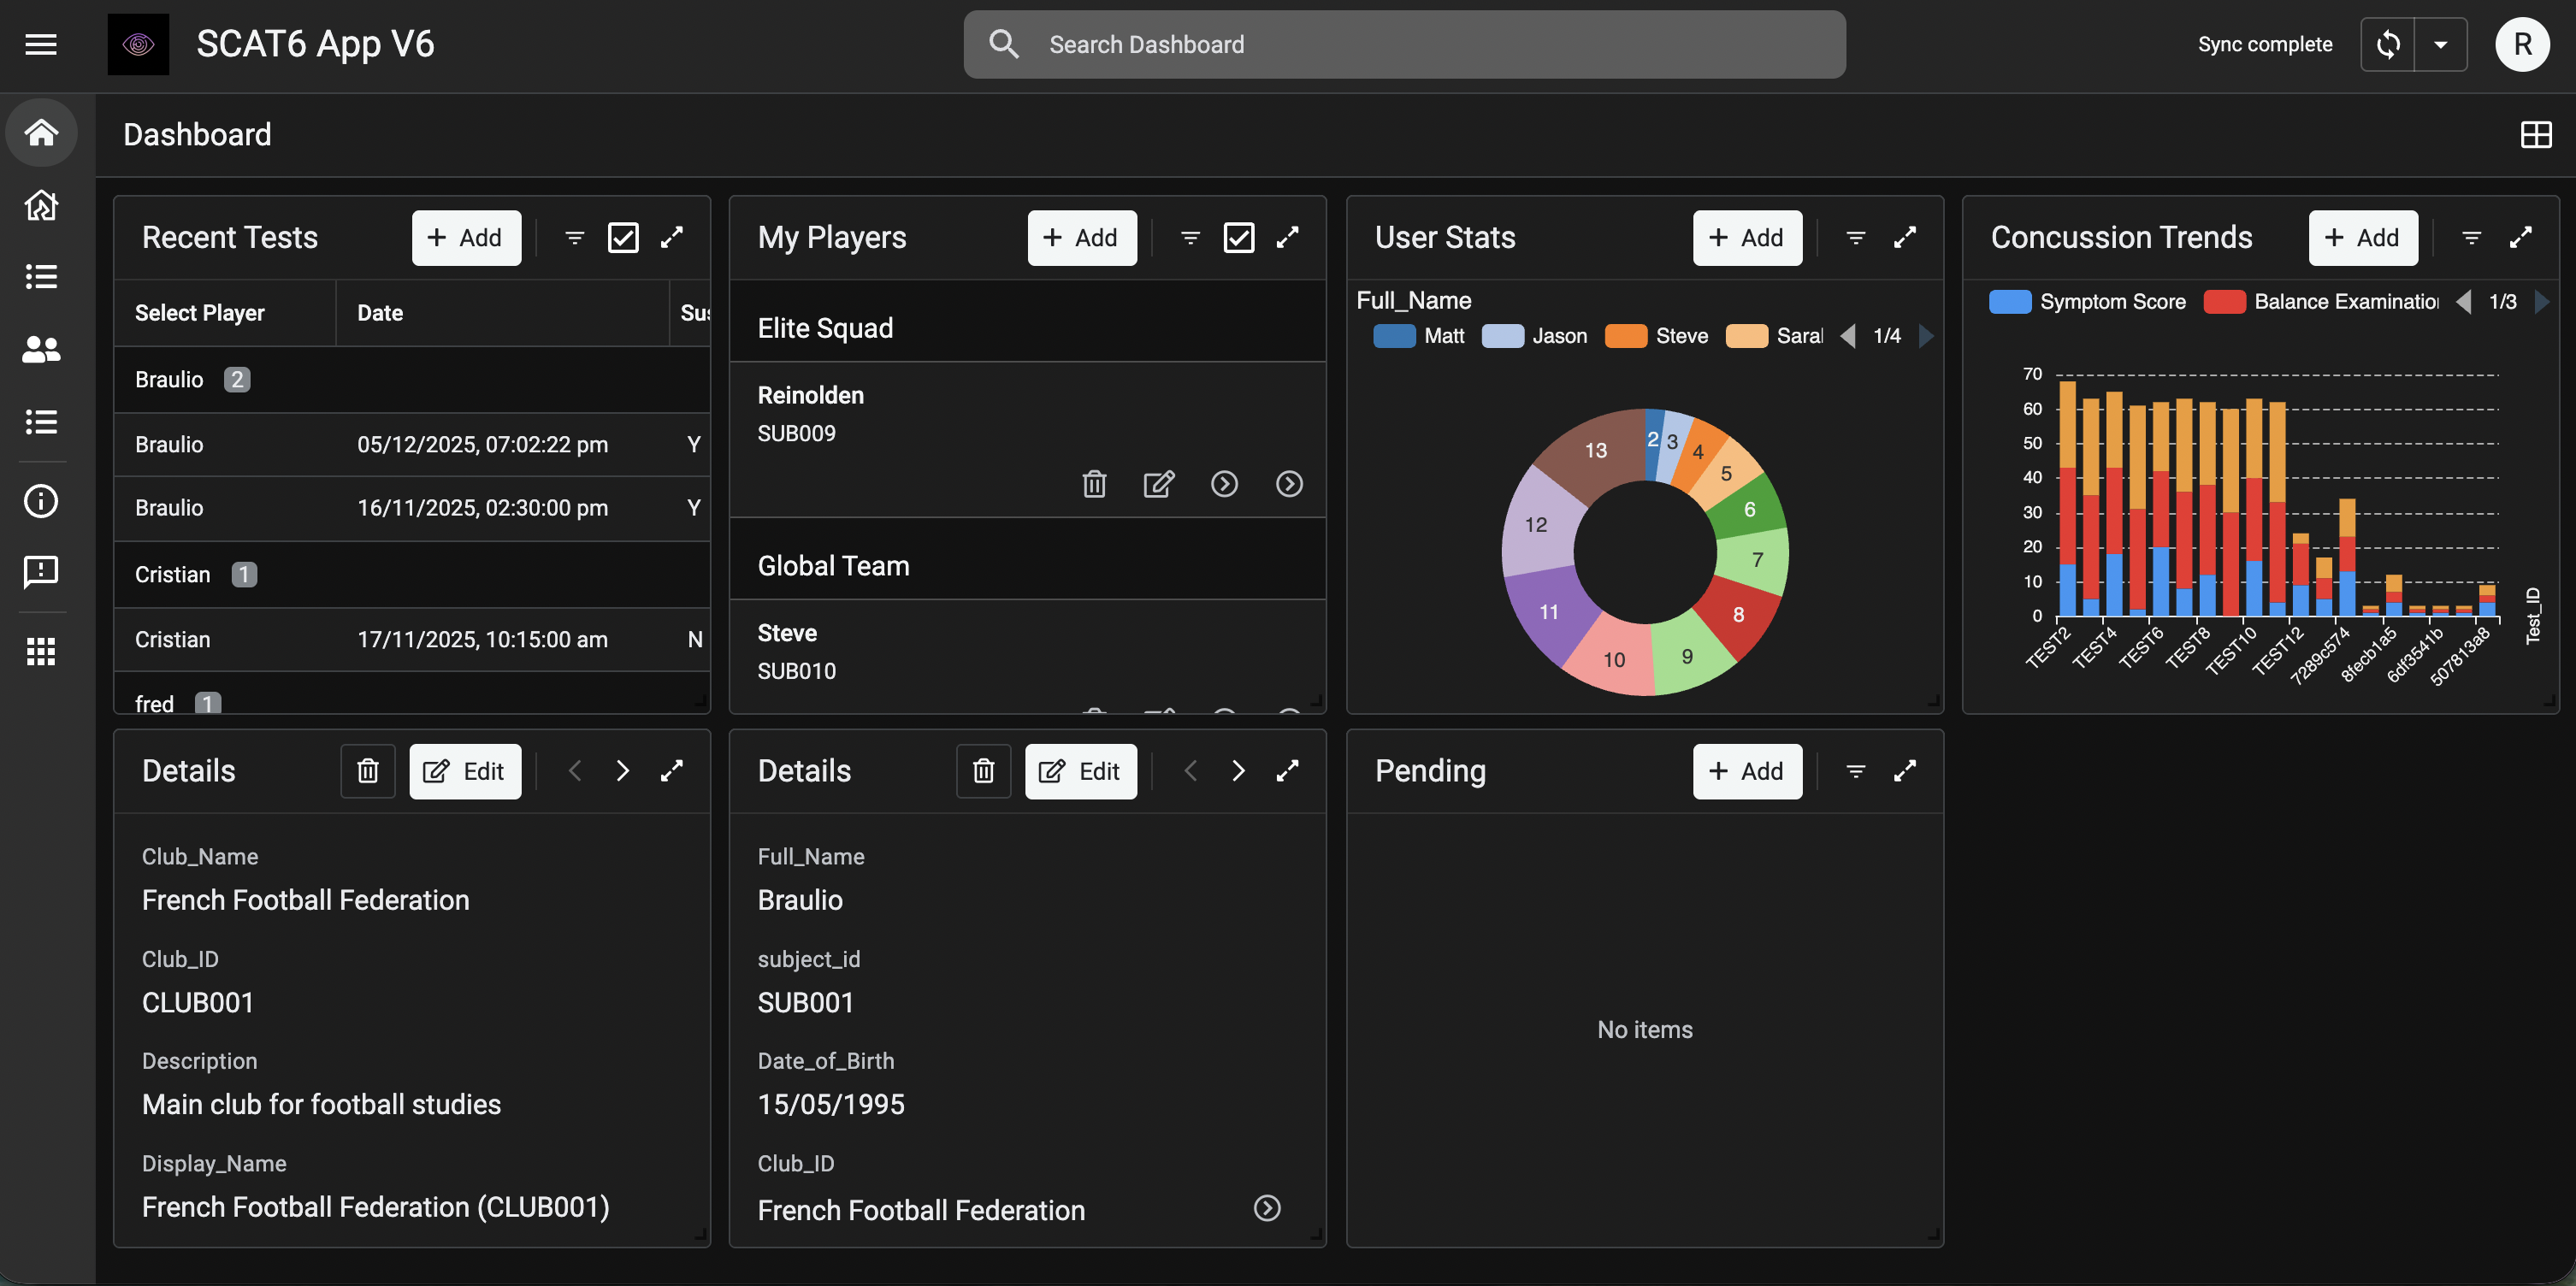The height and width of the screenshot is (1286, 2576).
Task: Click the sync refresh icon
Action: [2388, 44]
